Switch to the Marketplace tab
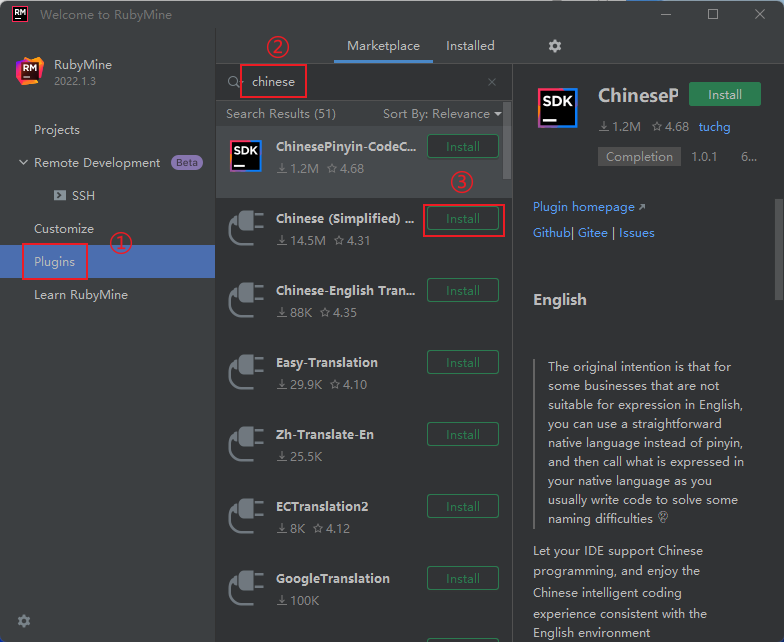The image size is (784, 642). coord(384,46)
